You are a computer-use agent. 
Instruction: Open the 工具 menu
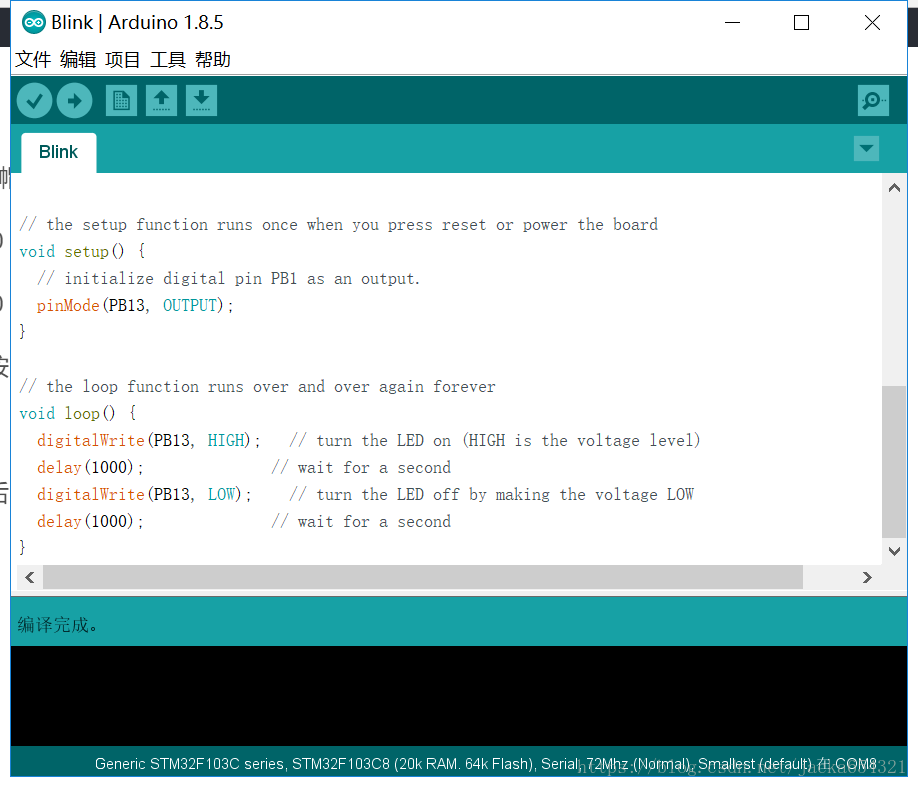(168, 59)
